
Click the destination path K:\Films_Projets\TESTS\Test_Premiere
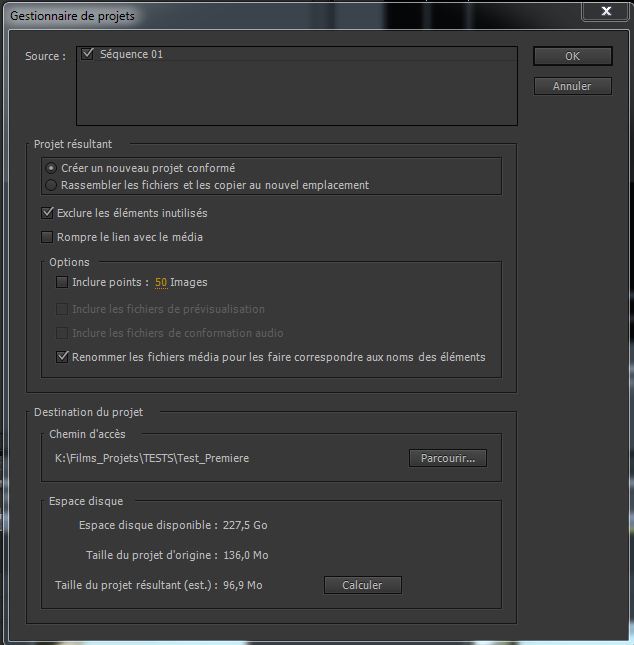[x=152, y=458]
